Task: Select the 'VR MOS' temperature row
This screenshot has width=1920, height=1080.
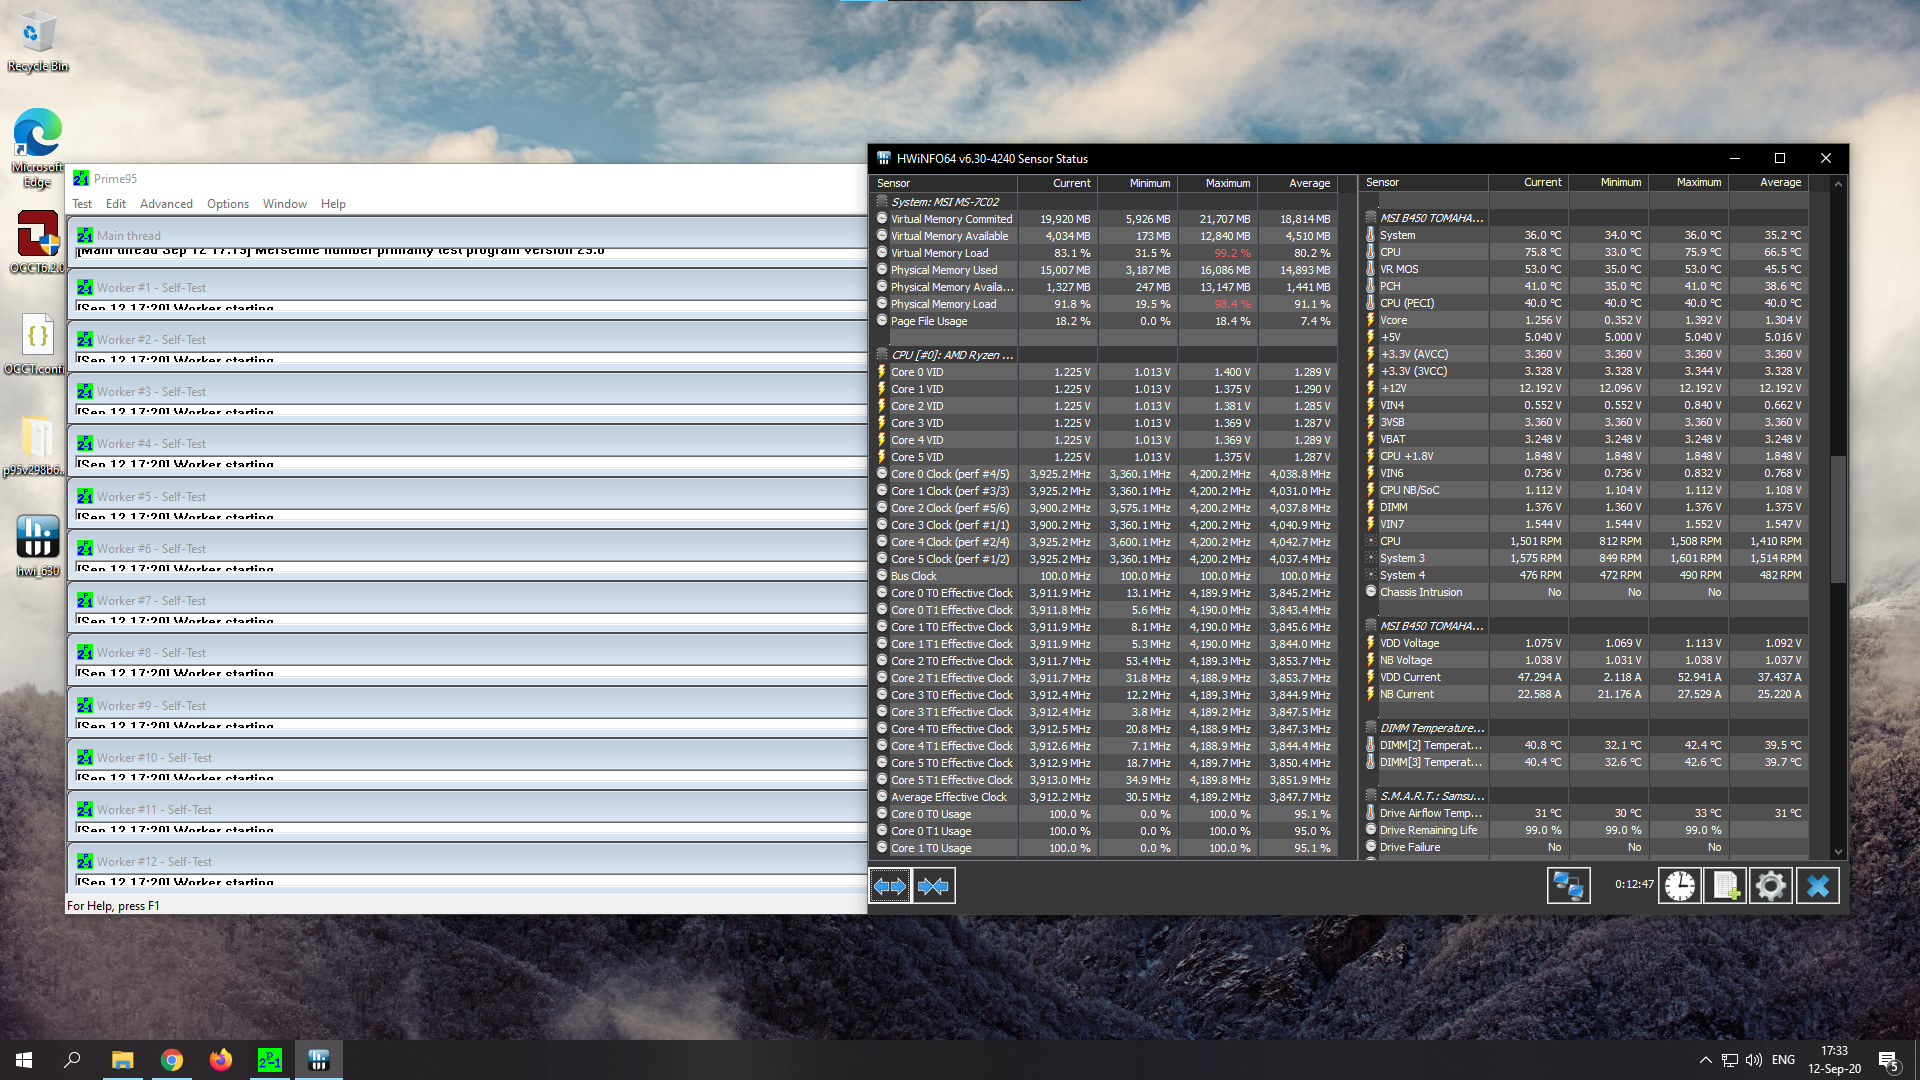Action: 1585,269
